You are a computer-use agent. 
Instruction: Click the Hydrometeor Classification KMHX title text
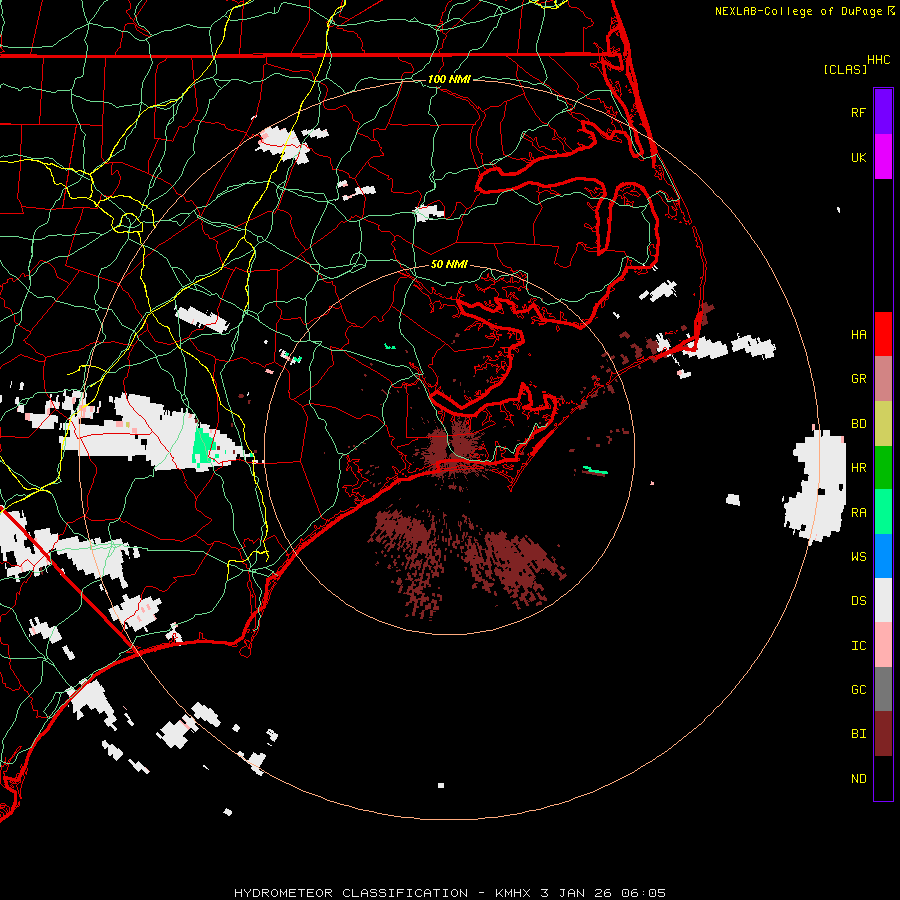(x=450, y=893)
